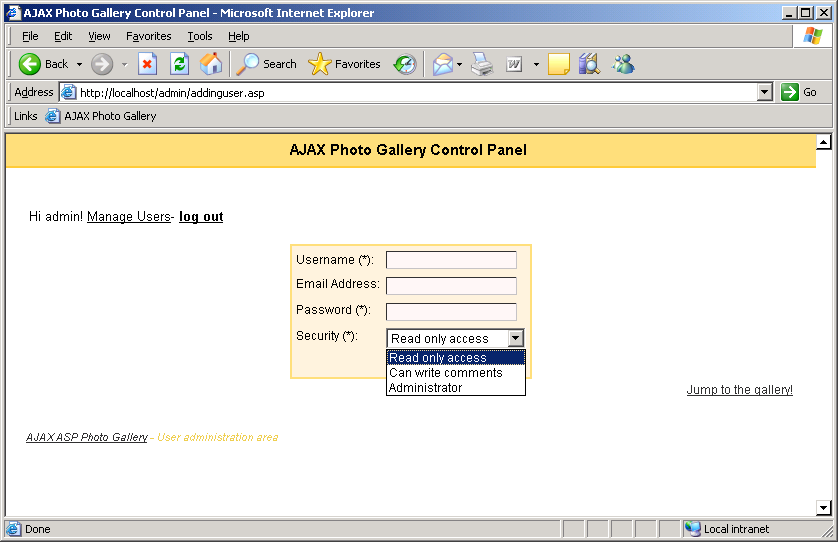Open the History icon in toolbar
838x542 pixels.
(x=405, y=64)
